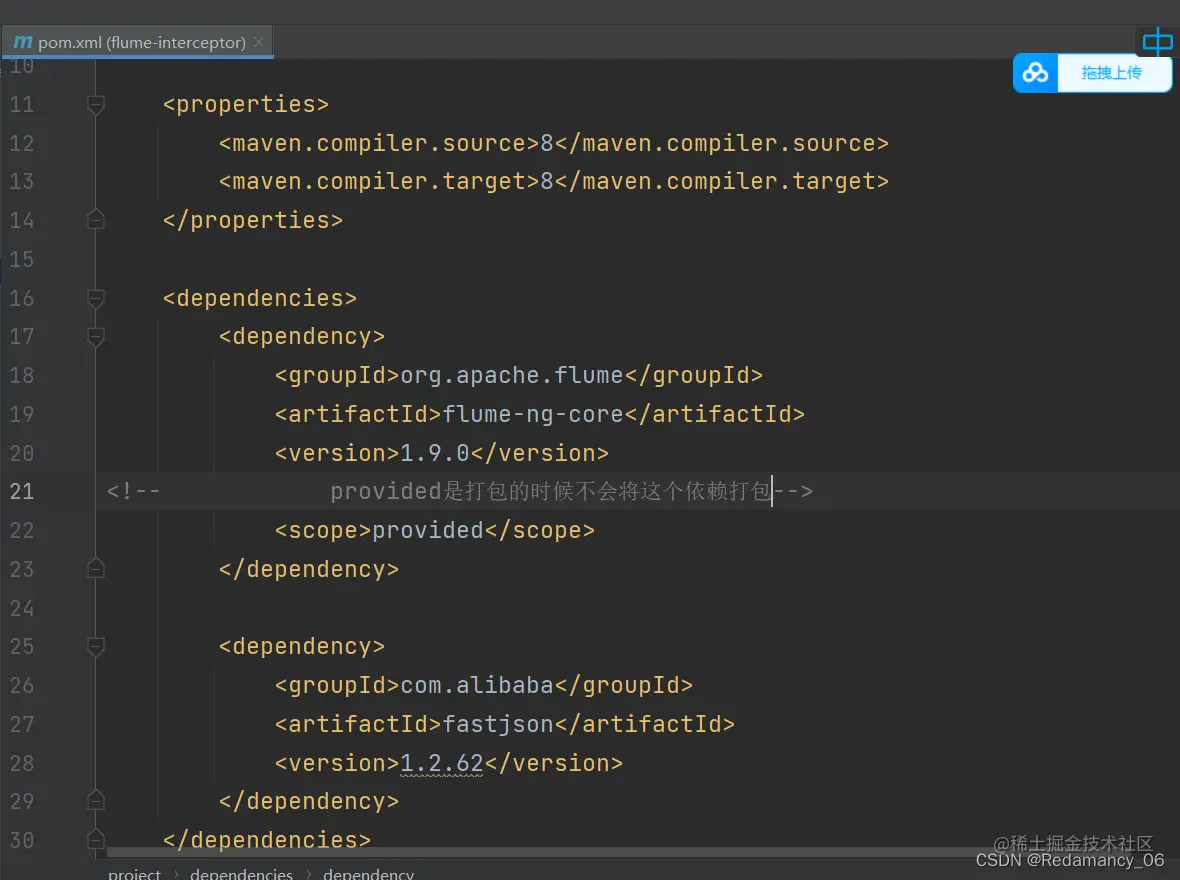Click the </dependencies> closing tag
The height and width of the screenshot is (880, 1180).
(267, 840)
